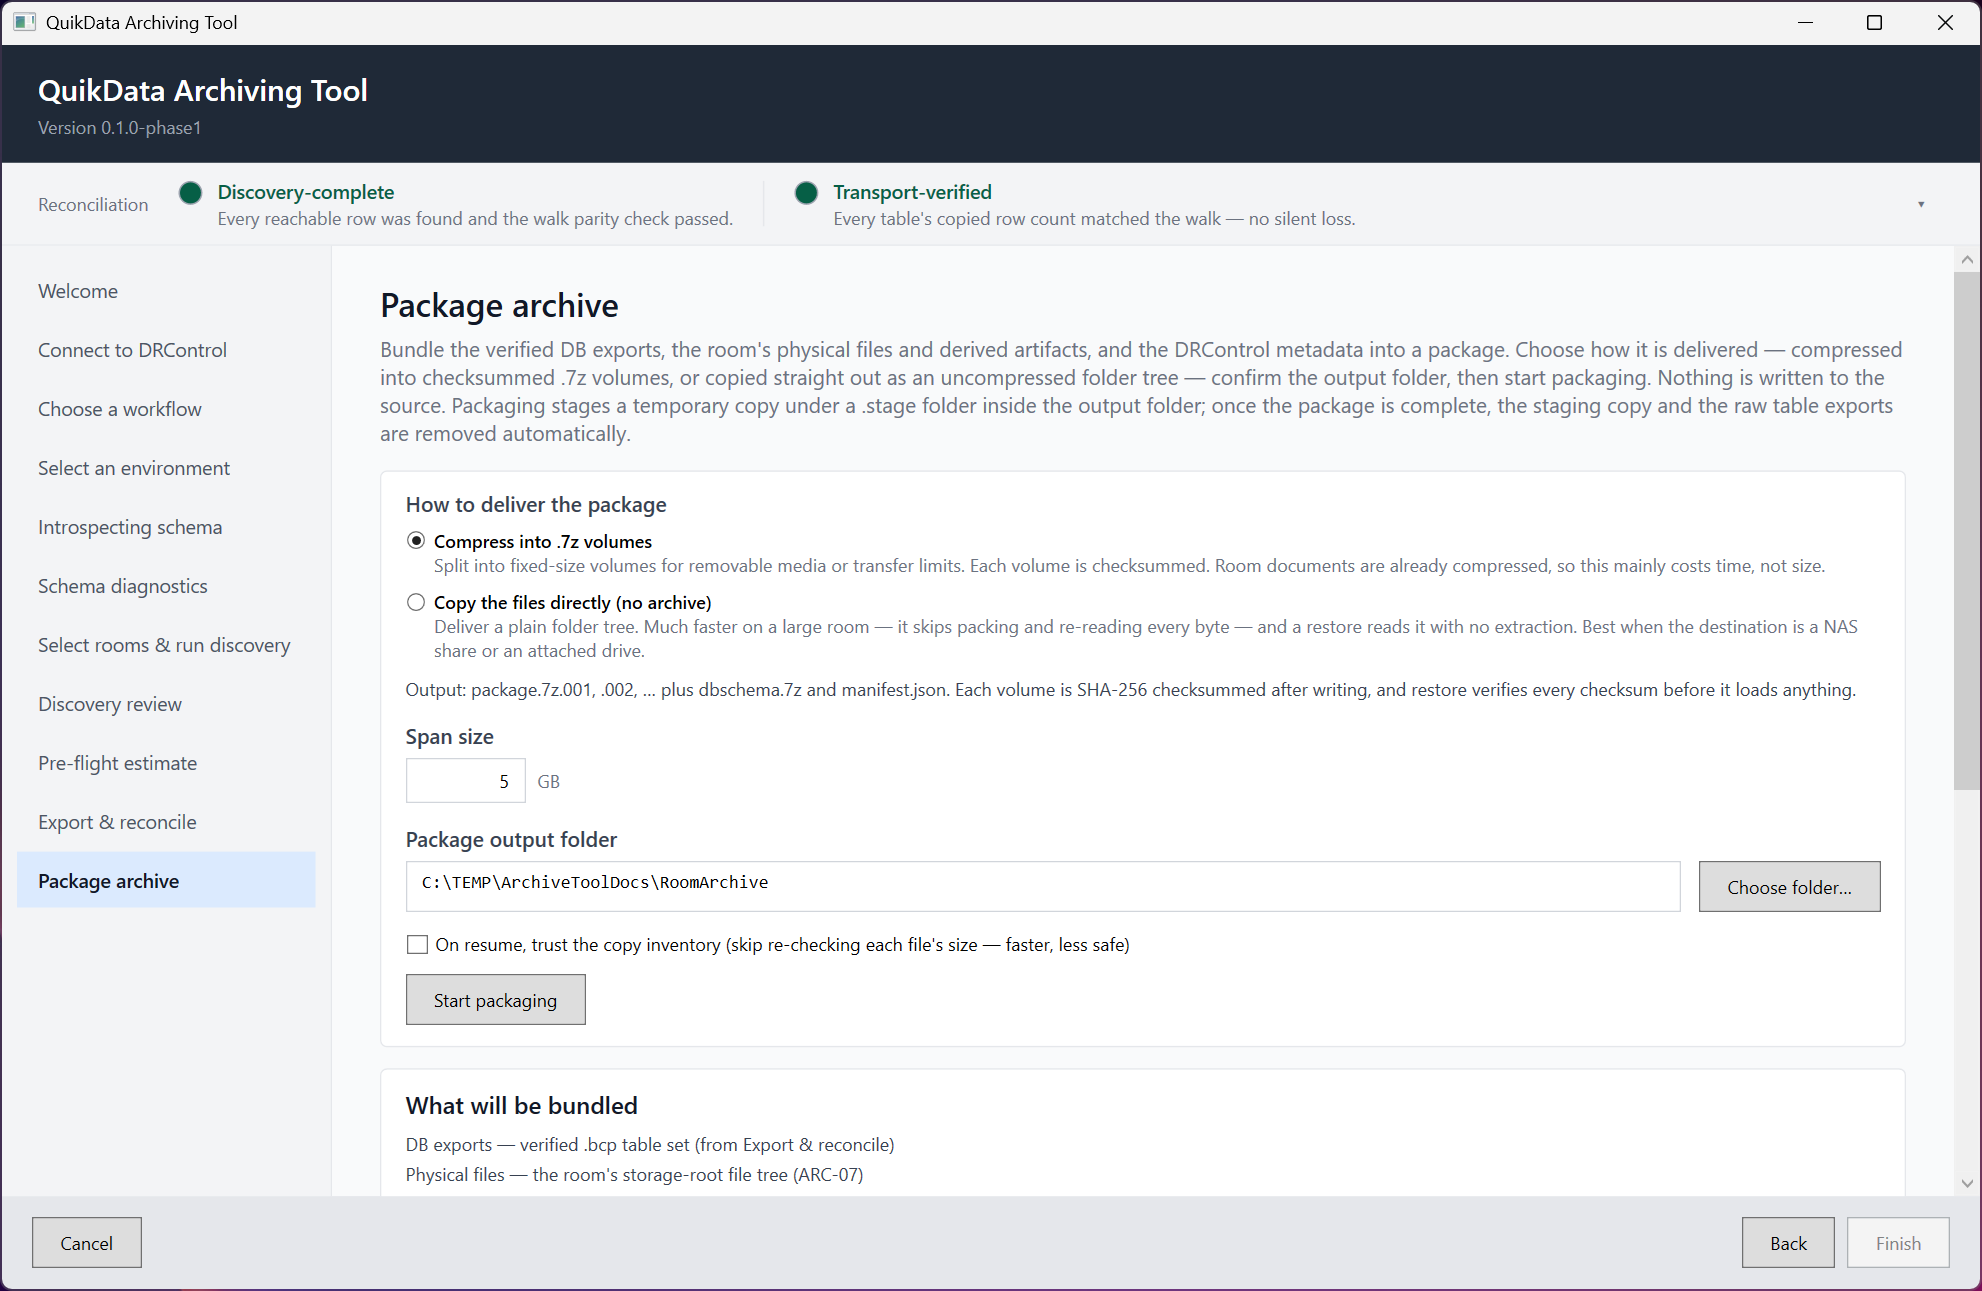Viewport: 1982px width, 1291px height.
Task: Click the Transport-verified status label
Action: pyautogui.click(x=912, y=192)
